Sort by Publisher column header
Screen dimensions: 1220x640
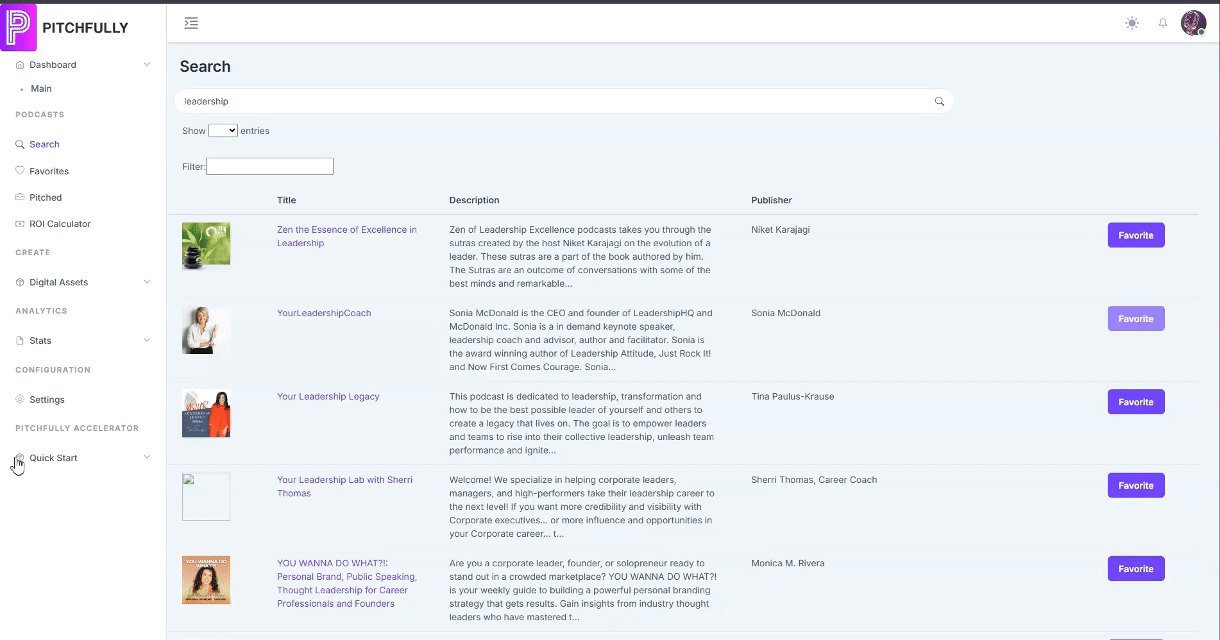pyautogui.click(x=771, y=200)
